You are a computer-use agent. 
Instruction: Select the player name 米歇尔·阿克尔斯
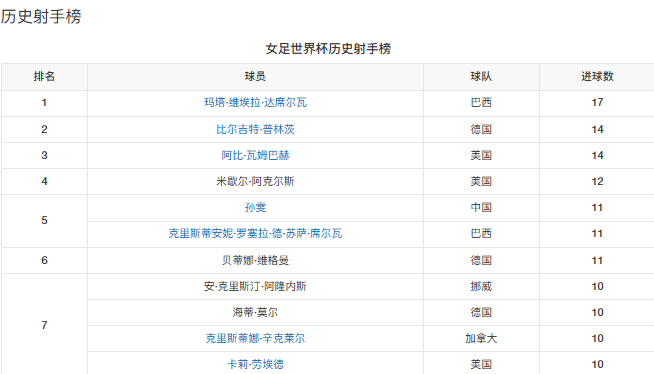pyautogui.click(x=255, y=181)
